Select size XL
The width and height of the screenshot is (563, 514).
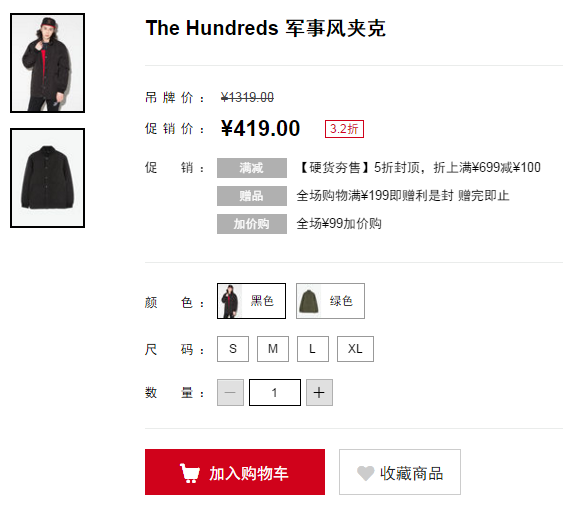pyautogui.click(x=355, y=349)
